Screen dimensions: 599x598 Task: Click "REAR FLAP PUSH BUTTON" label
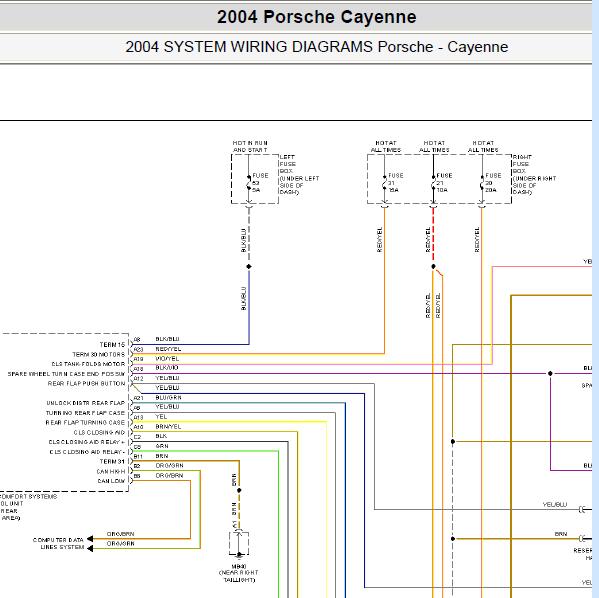point(86,384)
